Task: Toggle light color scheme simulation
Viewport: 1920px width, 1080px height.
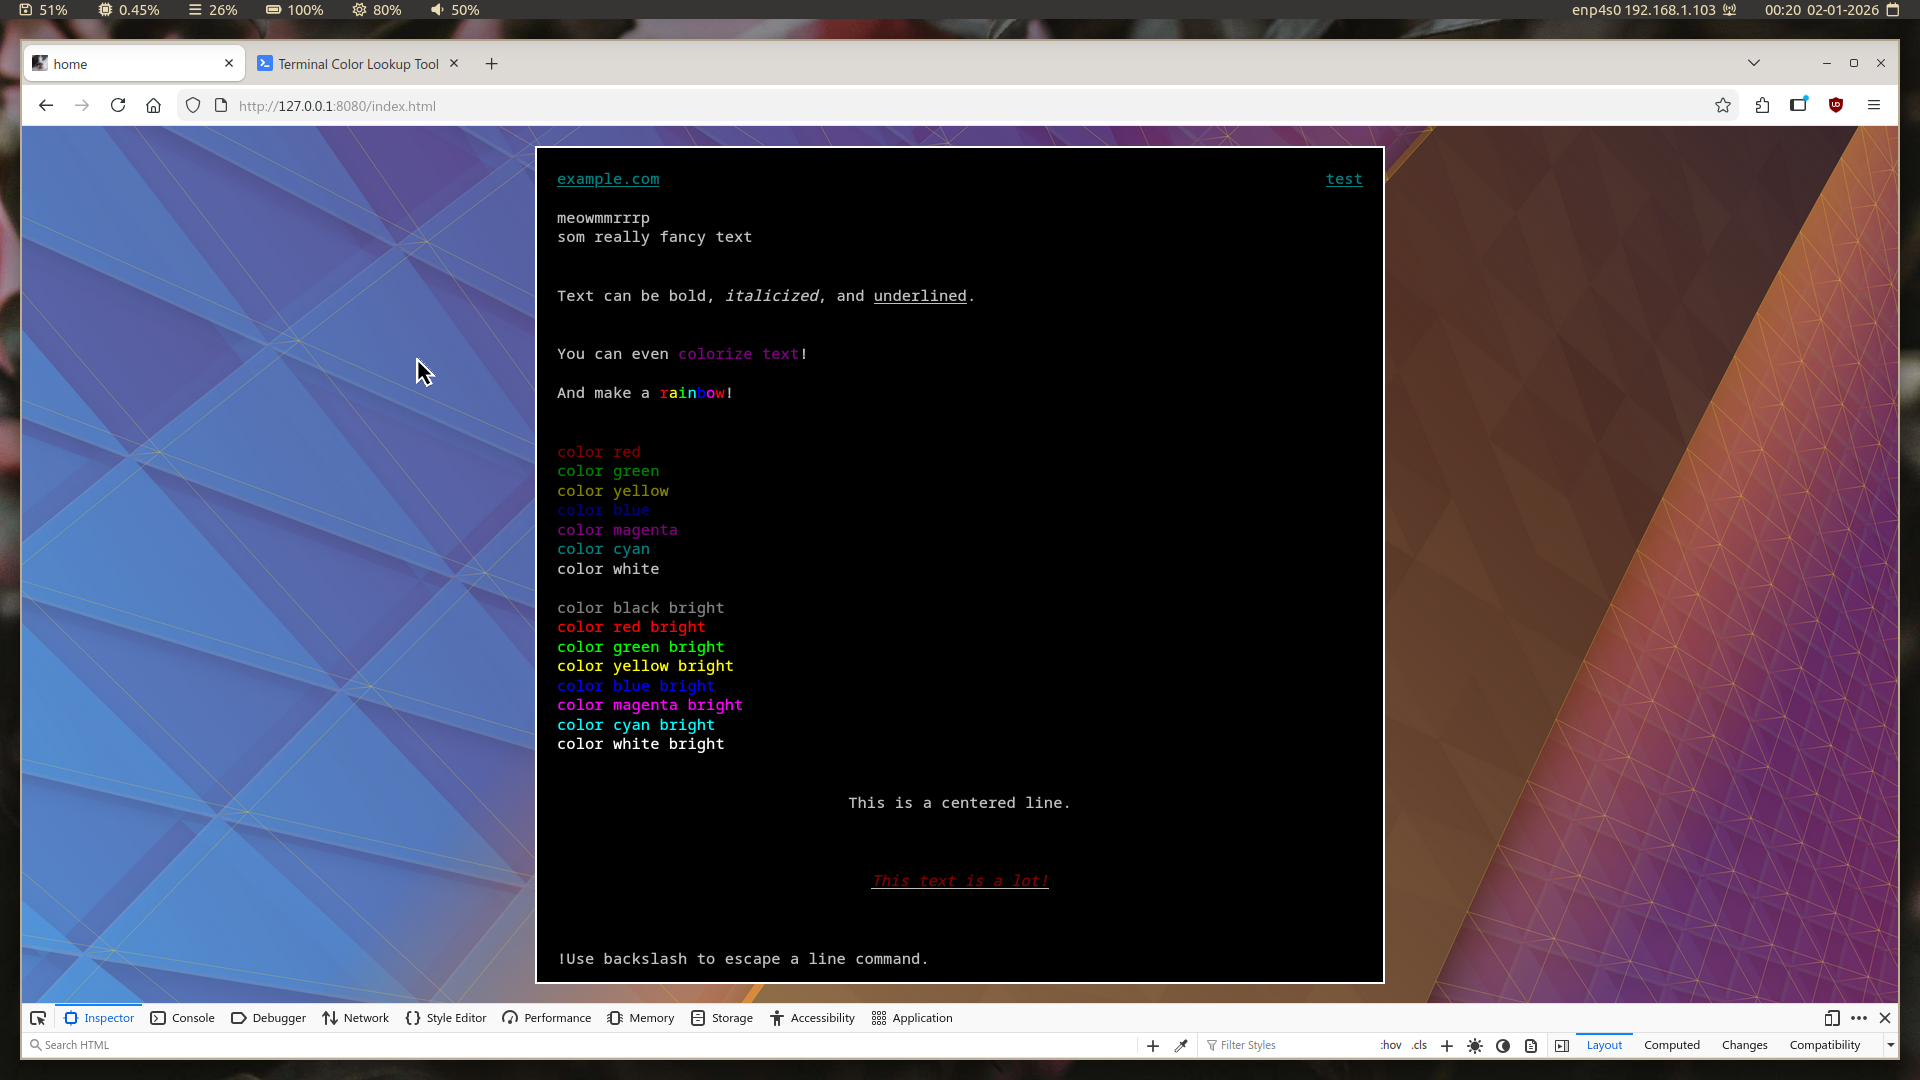Action: coord(1475,1046)
